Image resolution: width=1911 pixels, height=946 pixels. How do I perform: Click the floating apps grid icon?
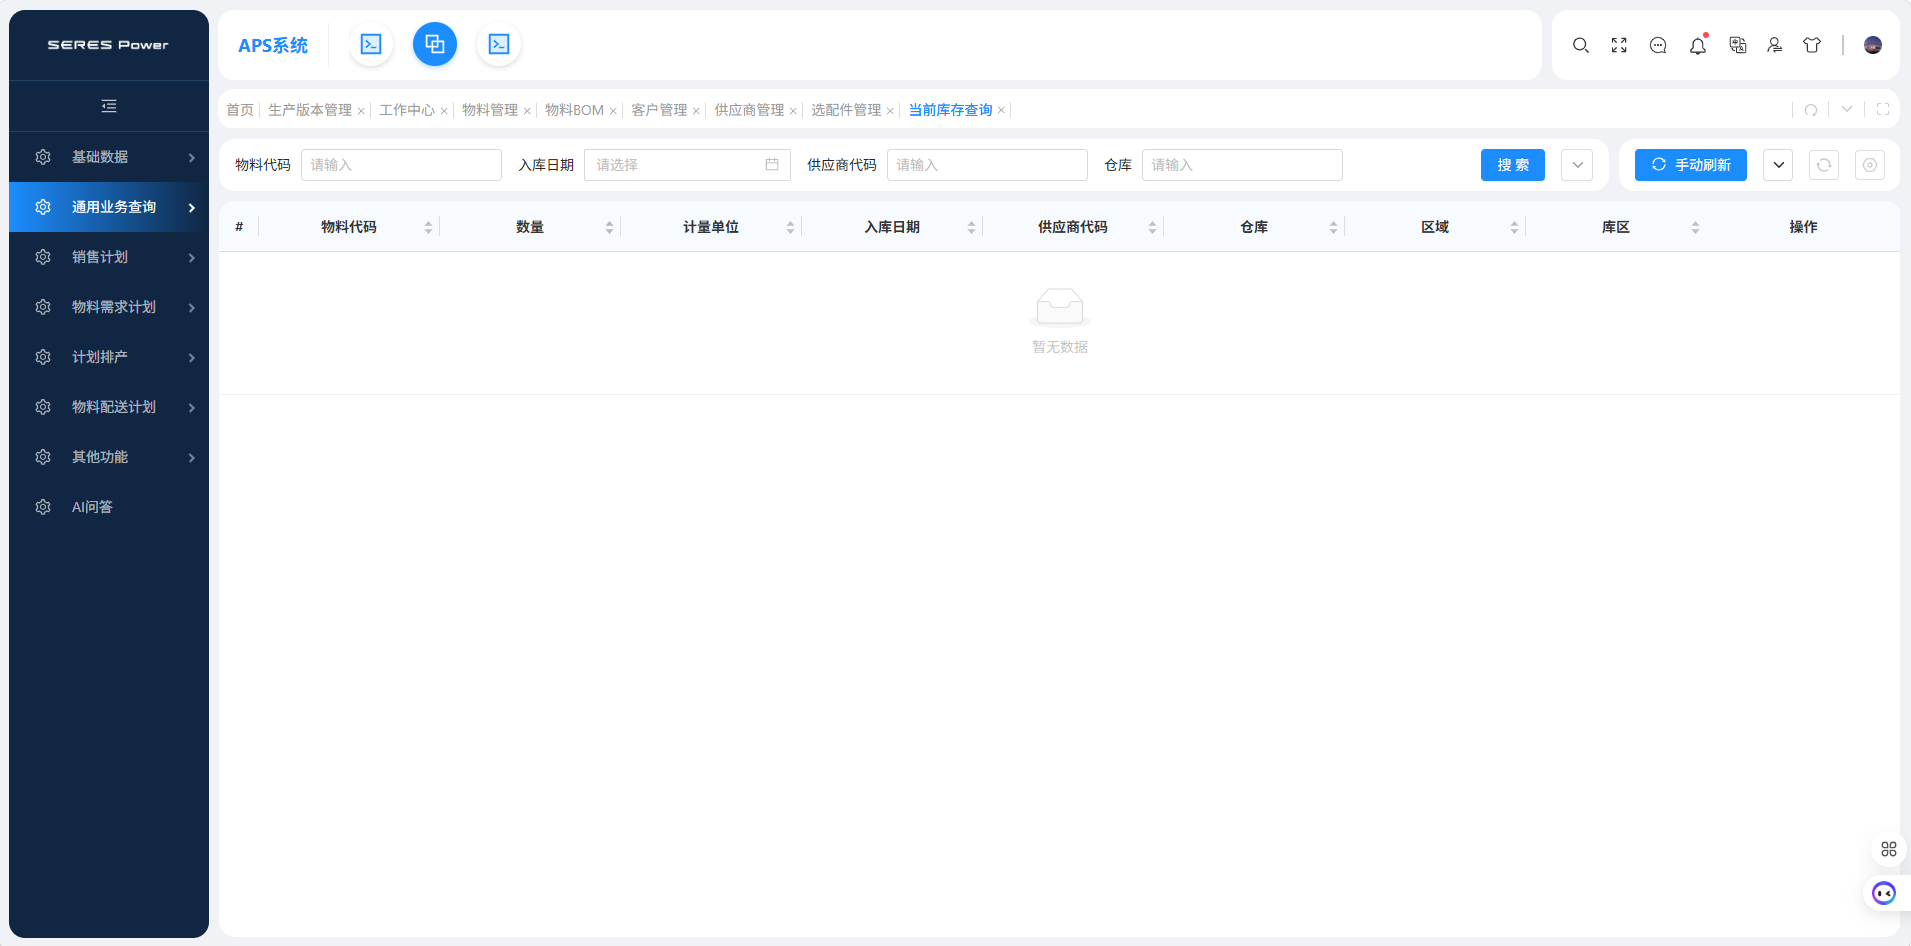point(1889,849)
